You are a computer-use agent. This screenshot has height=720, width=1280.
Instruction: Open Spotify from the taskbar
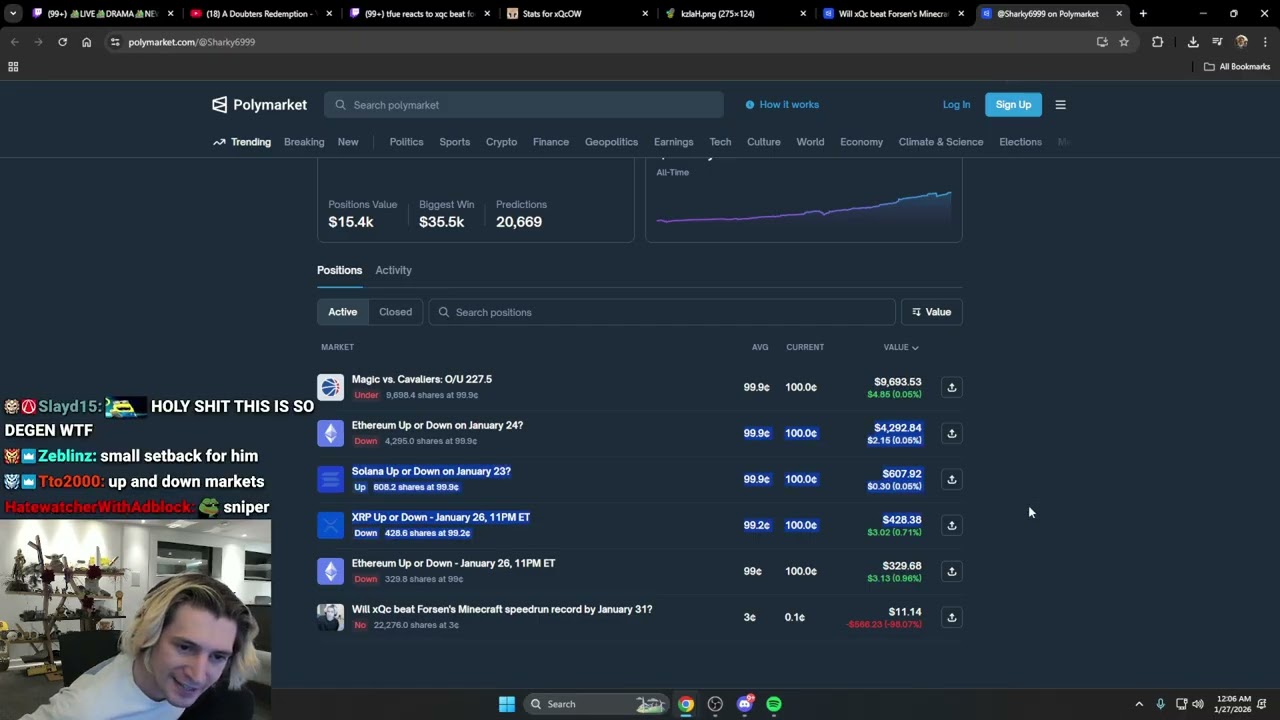click(x=774, y=704)
